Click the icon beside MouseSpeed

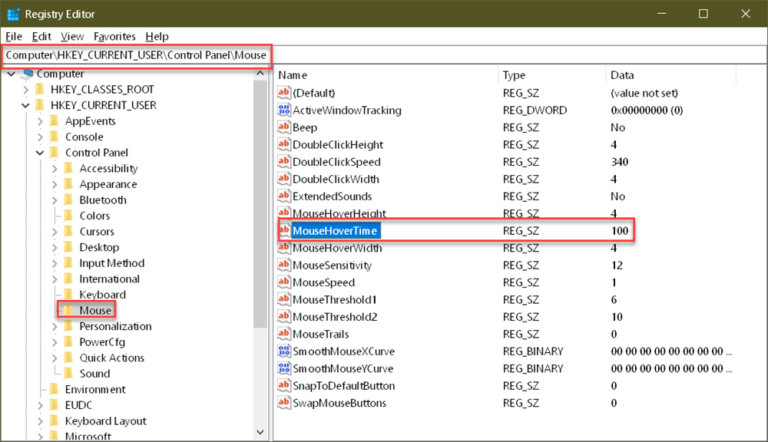[284, 282]
